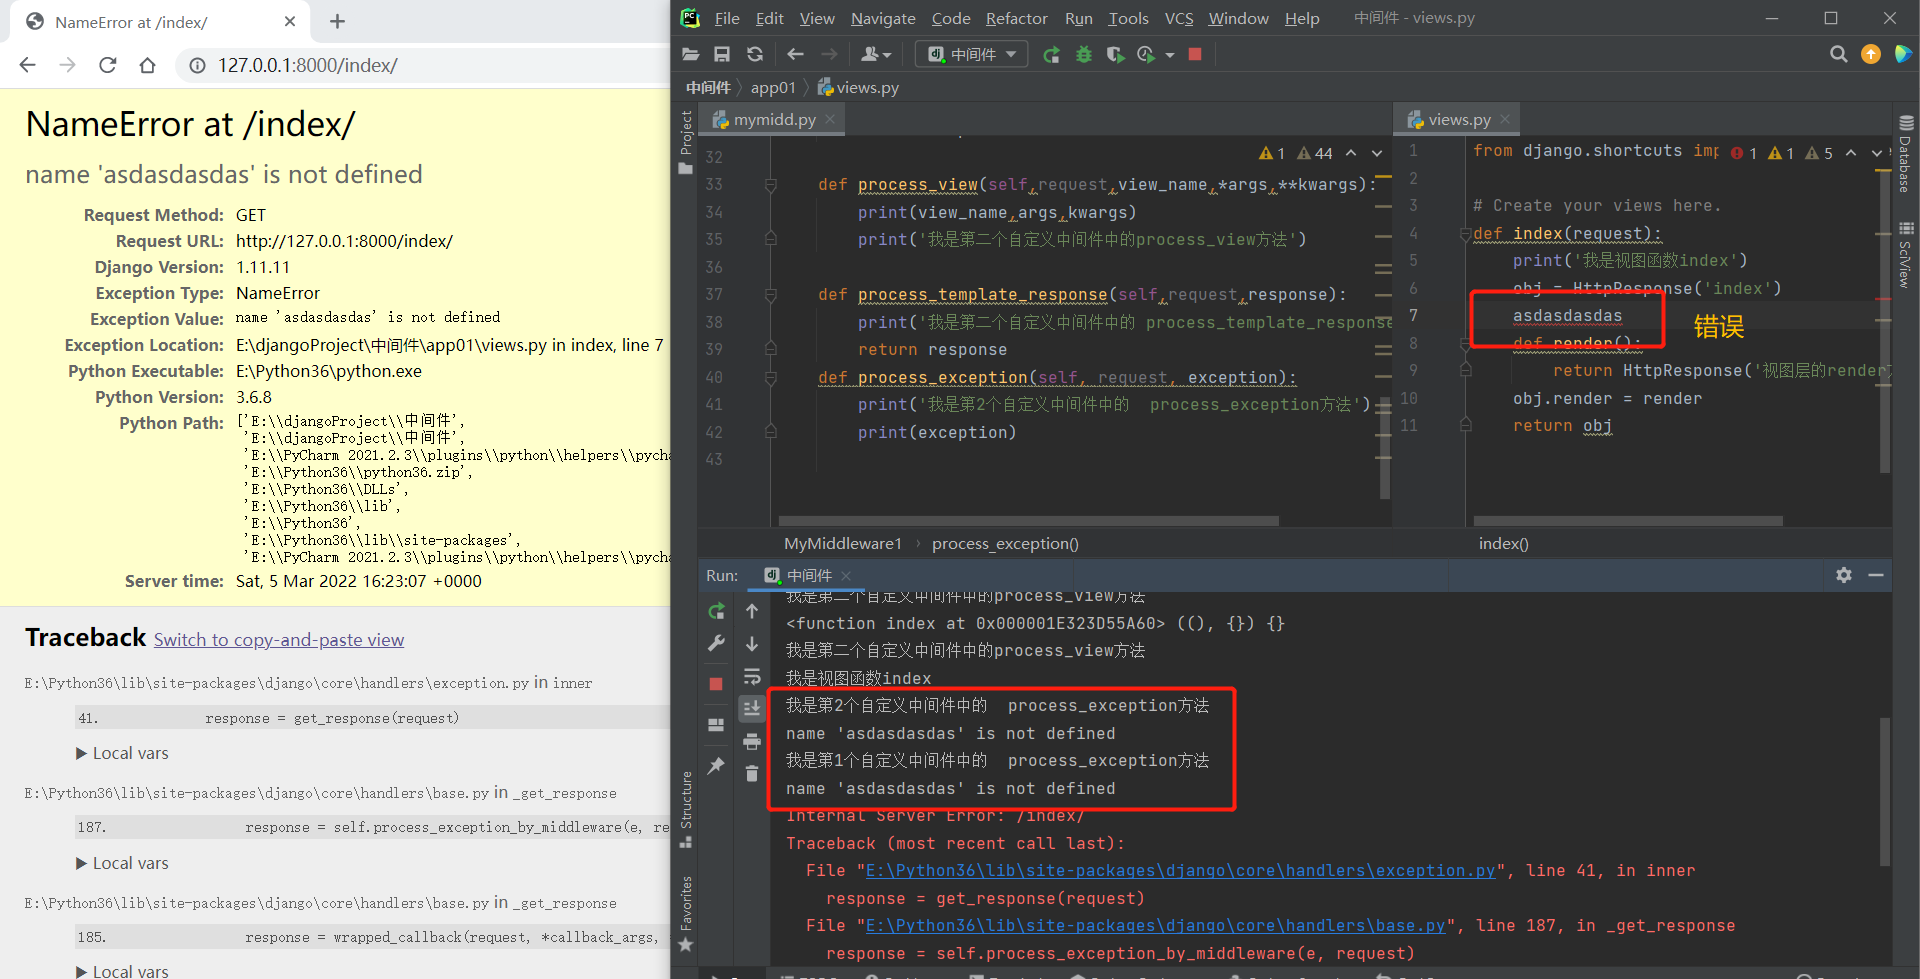1920x979 pixels.
Task: Expand Local vars under exception.py frame
Action: tap(122, 753)
